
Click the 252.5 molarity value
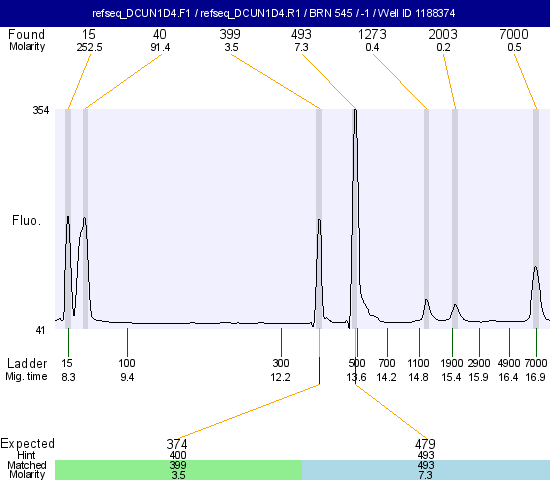89,47
